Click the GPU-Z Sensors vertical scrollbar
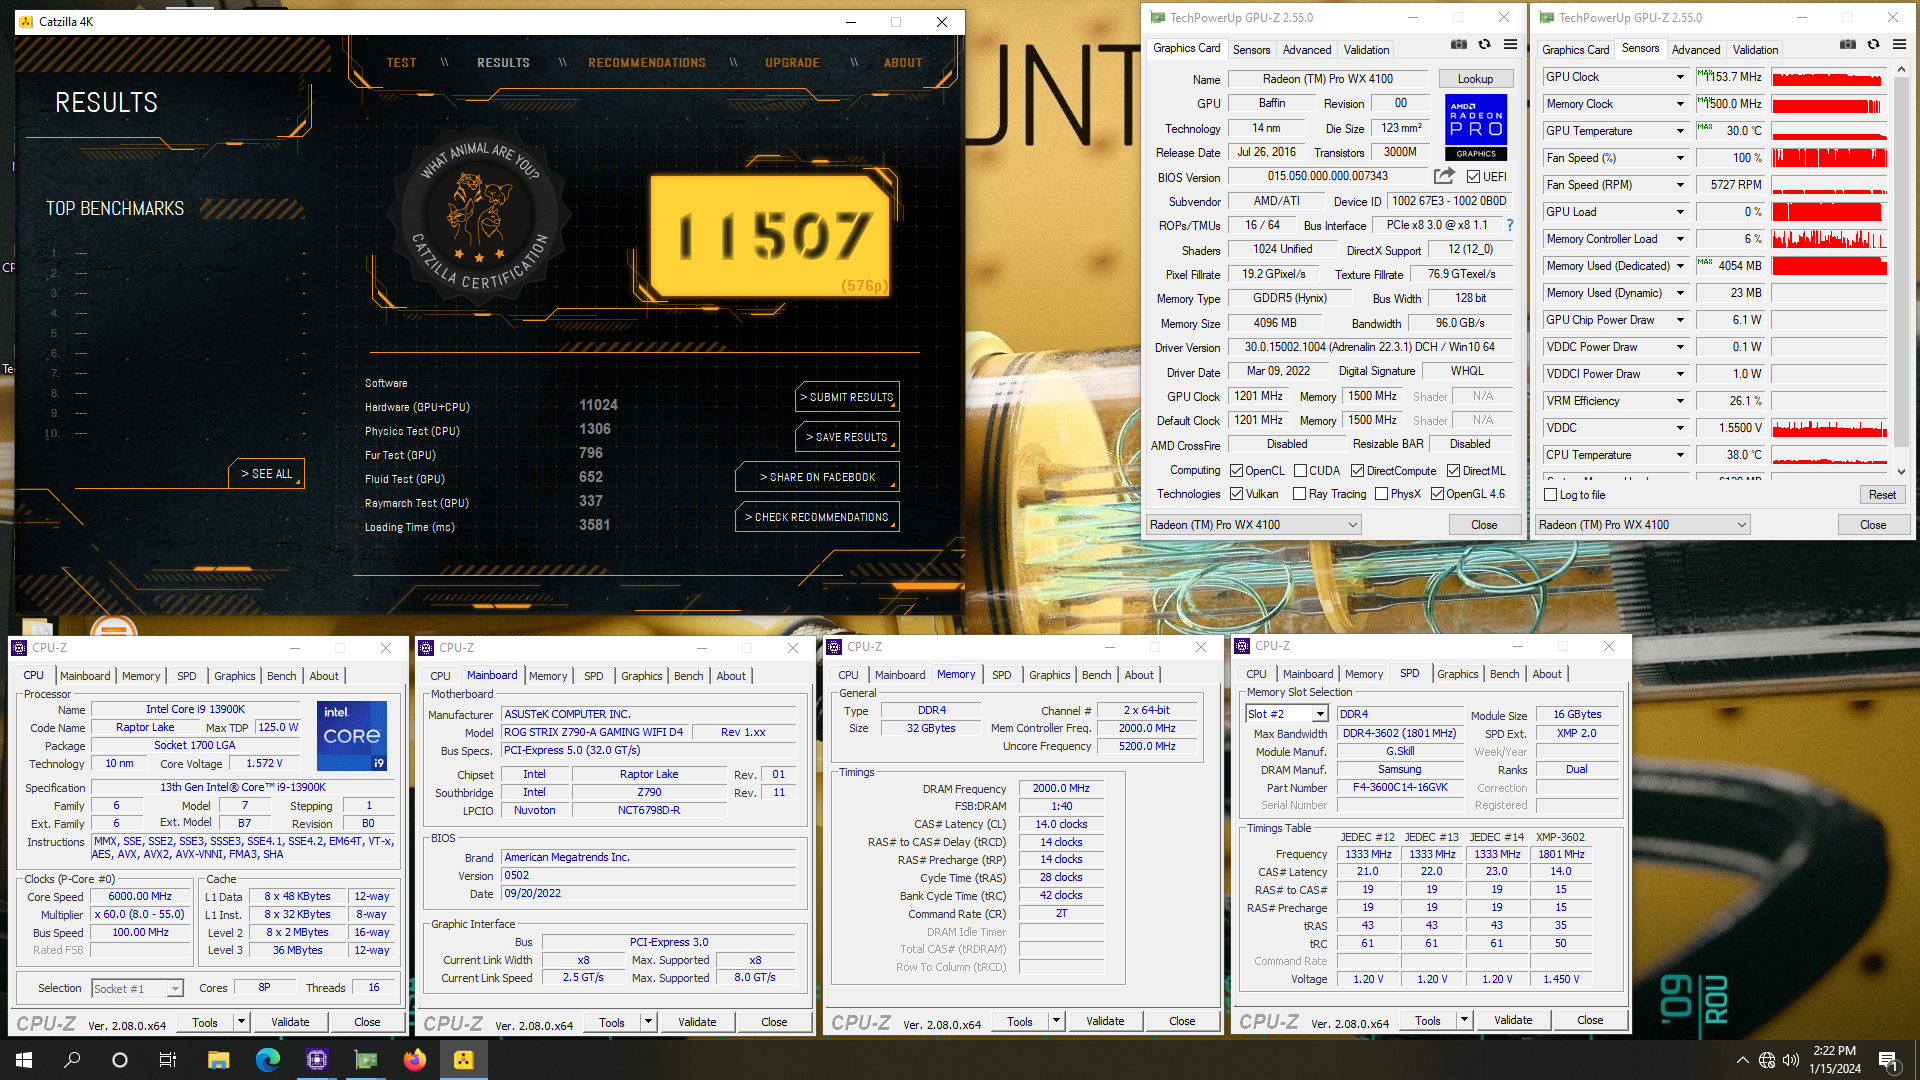 [1901, 270]
